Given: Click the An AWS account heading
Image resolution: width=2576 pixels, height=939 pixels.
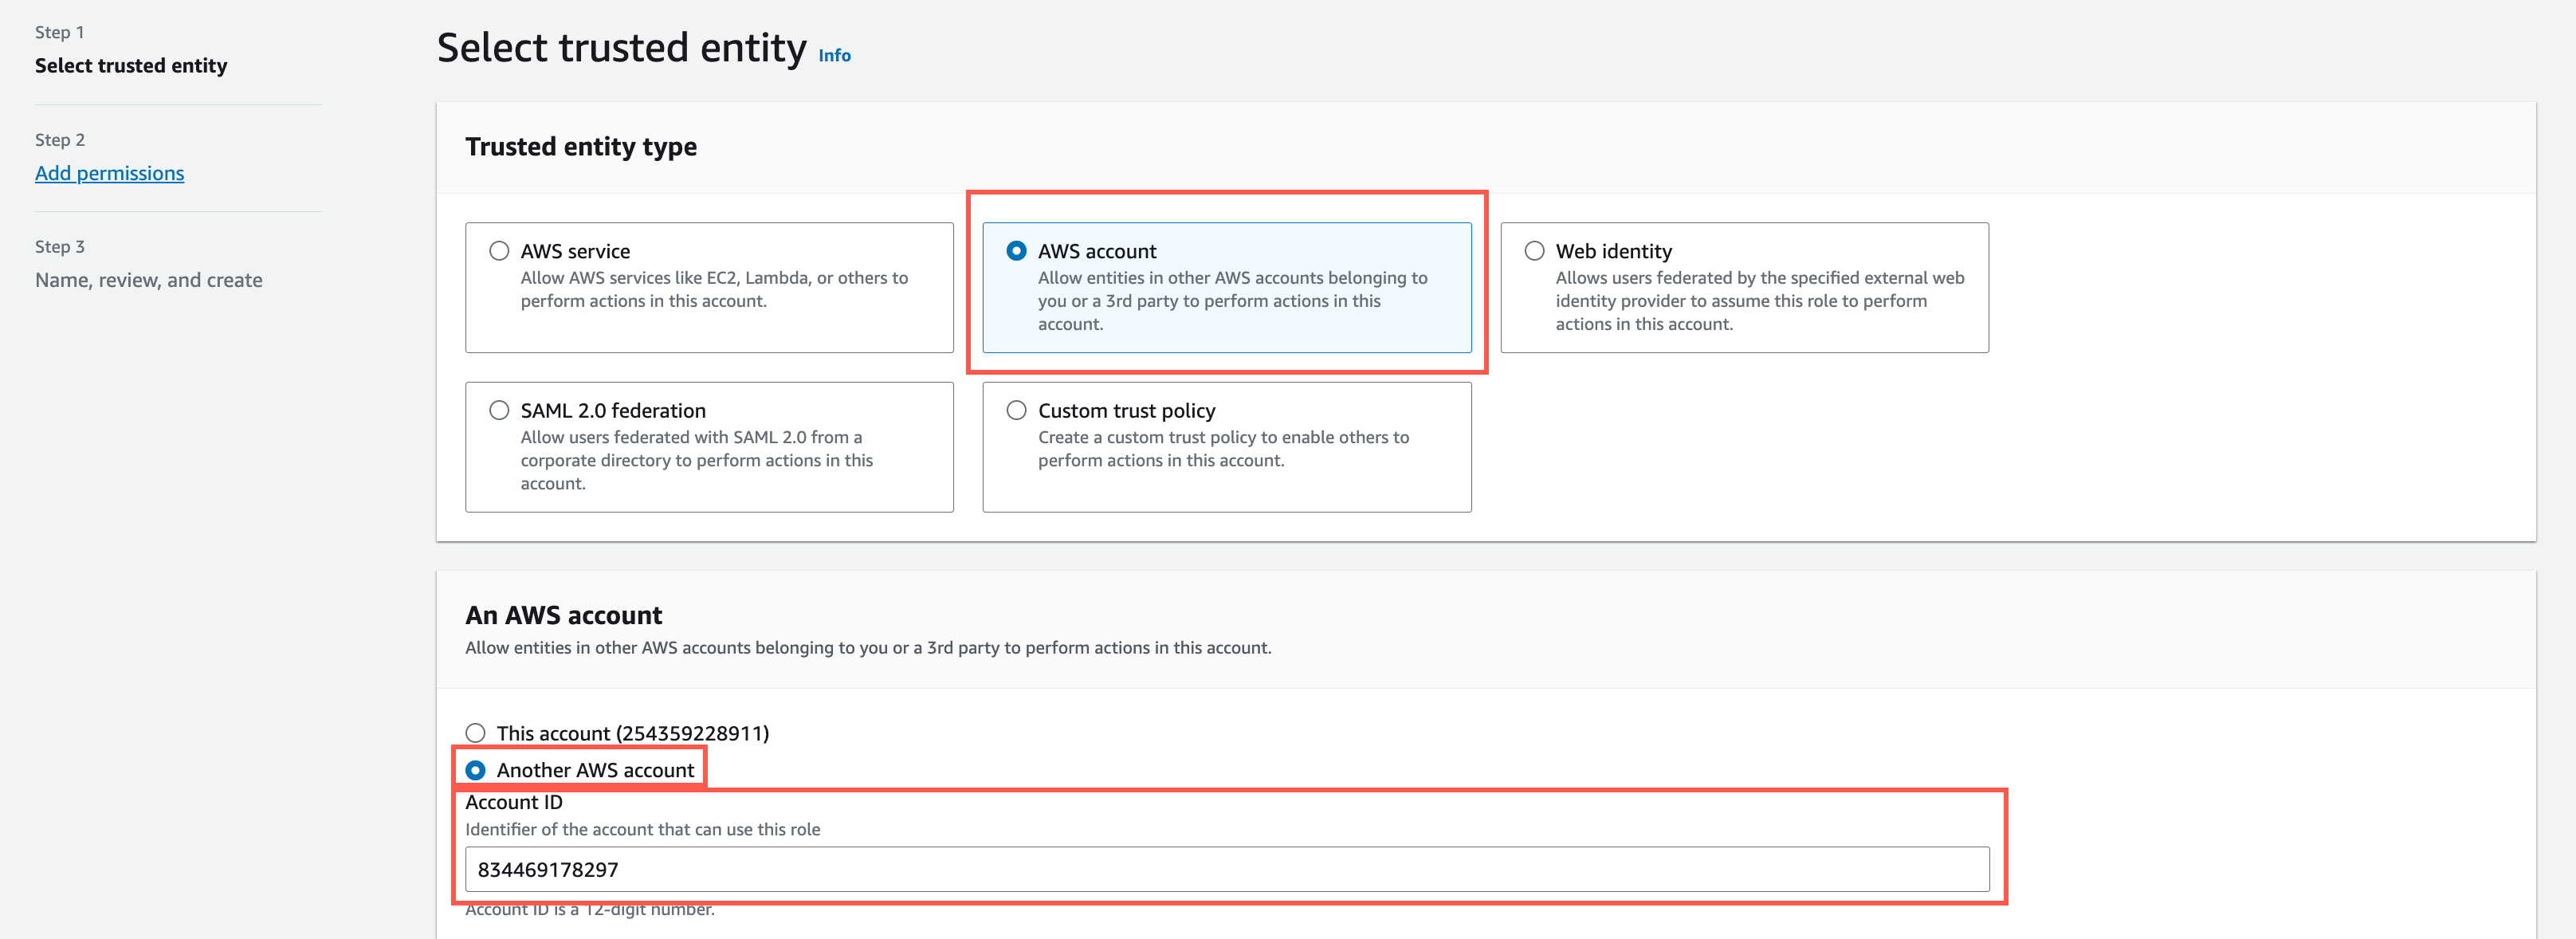Looking at the screenshot, I should point(563,615).
